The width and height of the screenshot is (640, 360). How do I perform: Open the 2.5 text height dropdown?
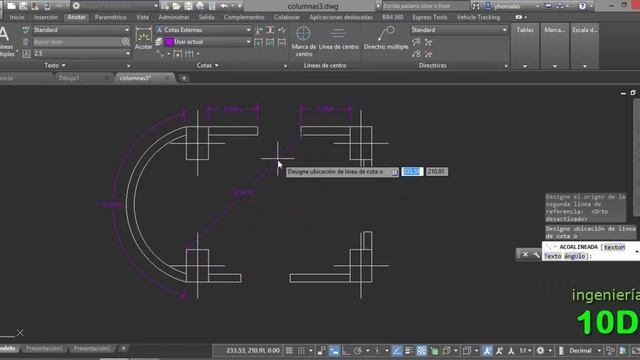pos(81,53)
